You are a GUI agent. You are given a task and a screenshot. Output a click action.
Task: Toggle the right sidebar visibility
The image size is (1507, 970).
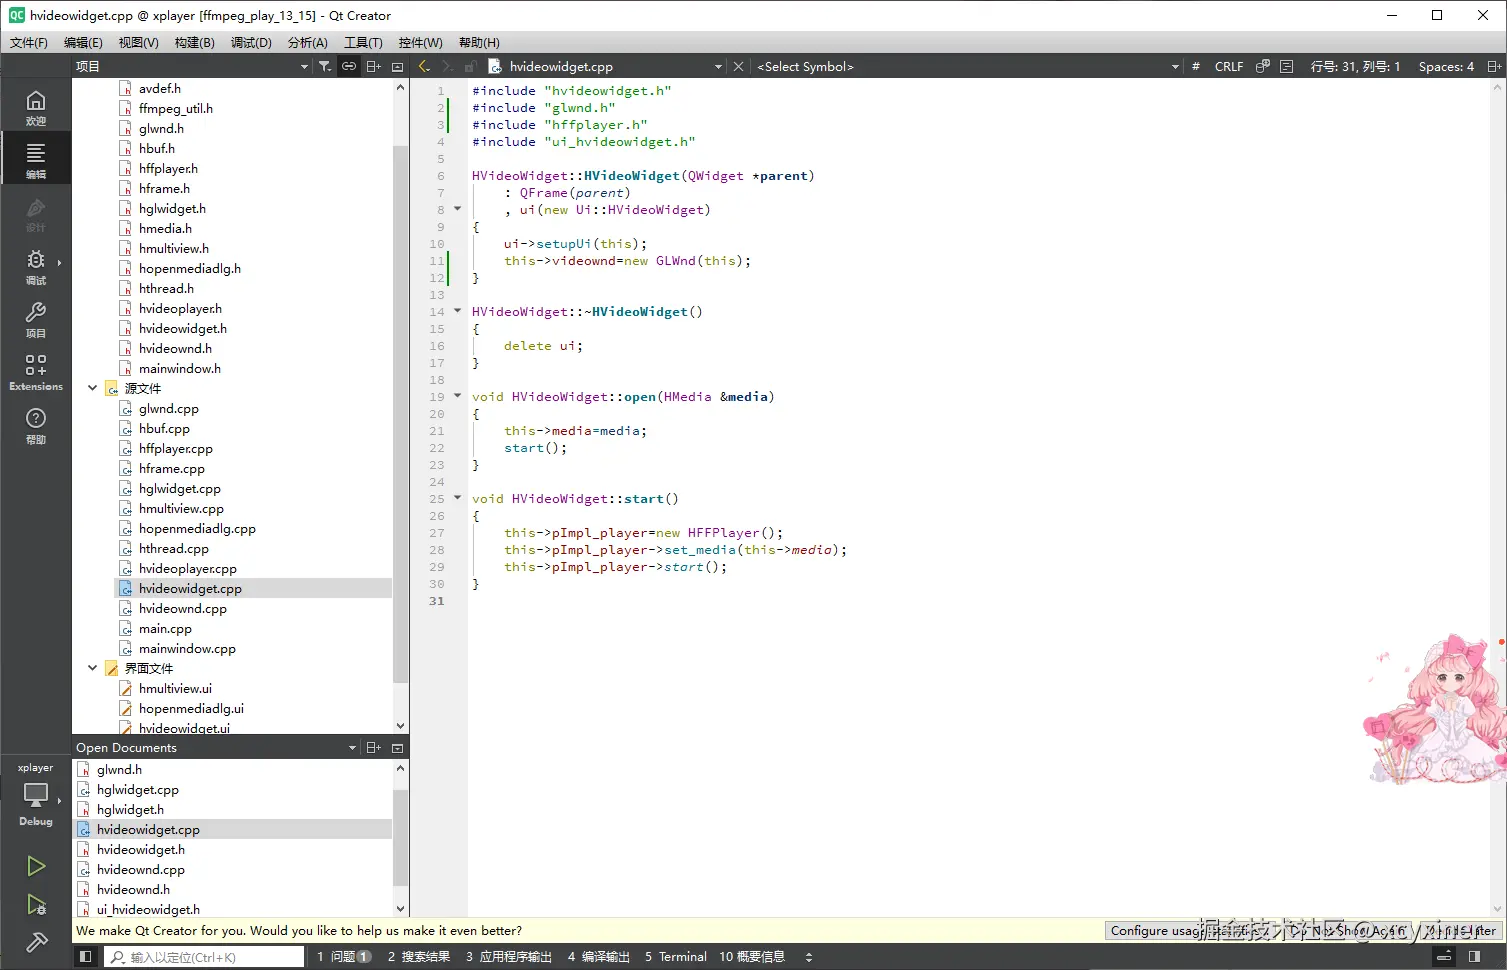(x=1474, y=957)
